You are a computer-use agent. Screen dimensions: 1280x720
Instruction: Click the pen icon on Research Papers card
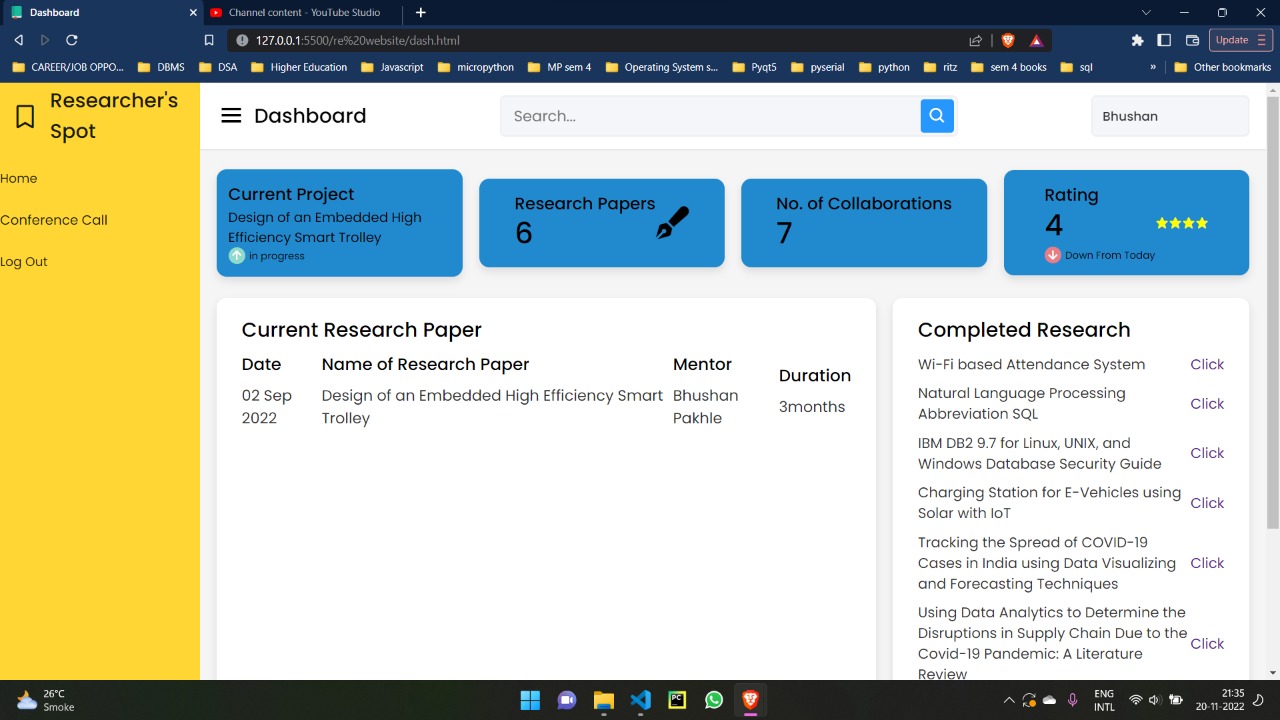[x=672, y=223]
